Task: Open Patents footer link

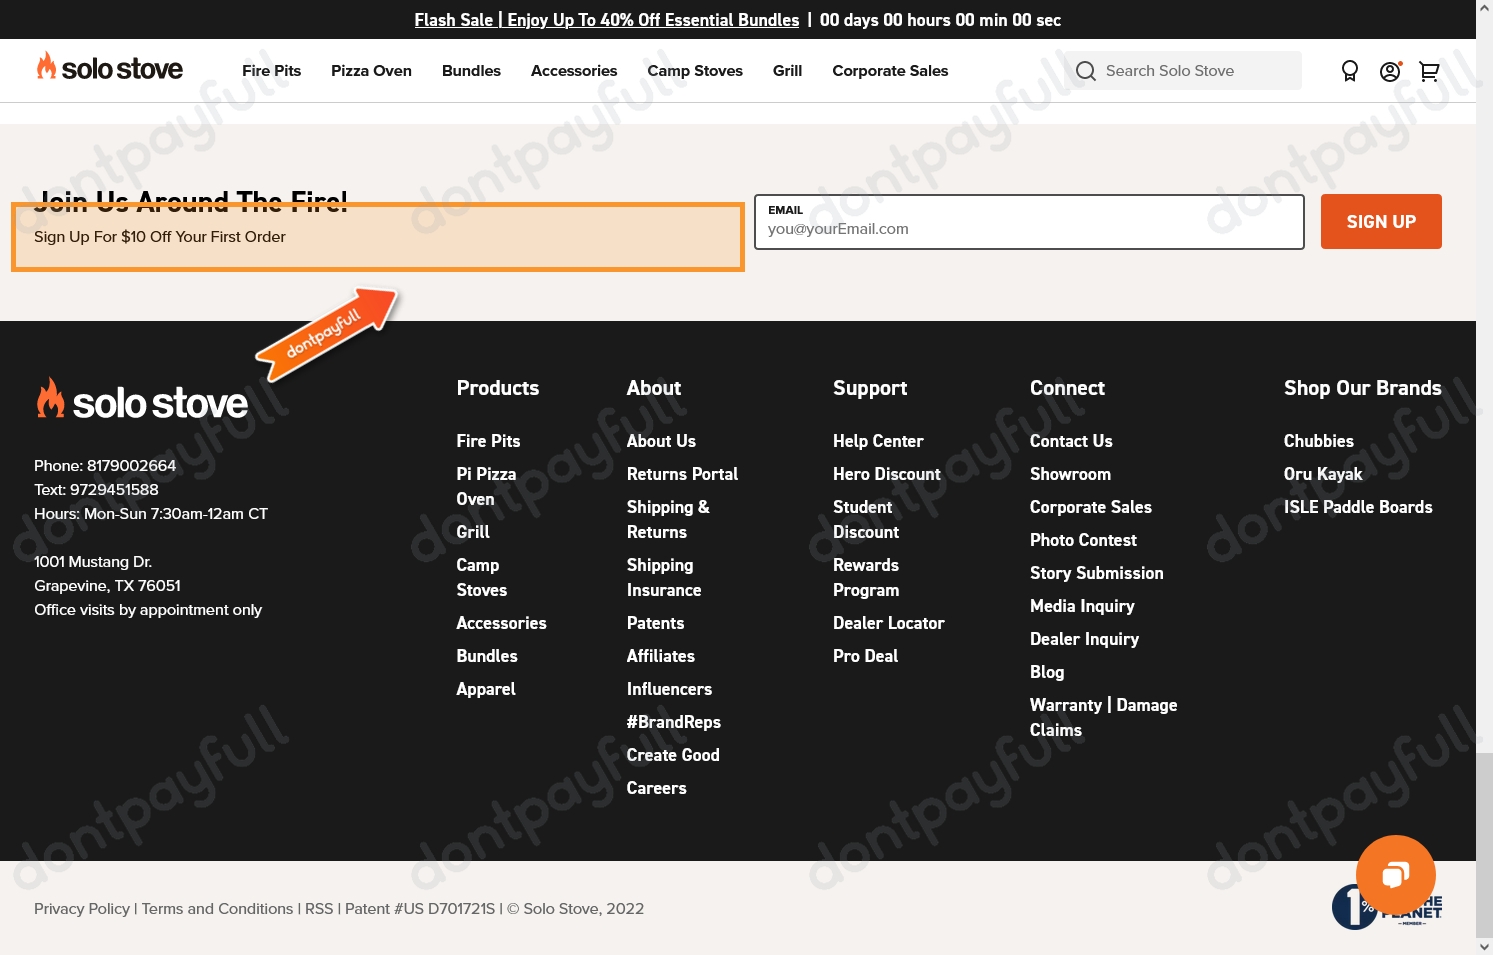Action: point(655,623)
